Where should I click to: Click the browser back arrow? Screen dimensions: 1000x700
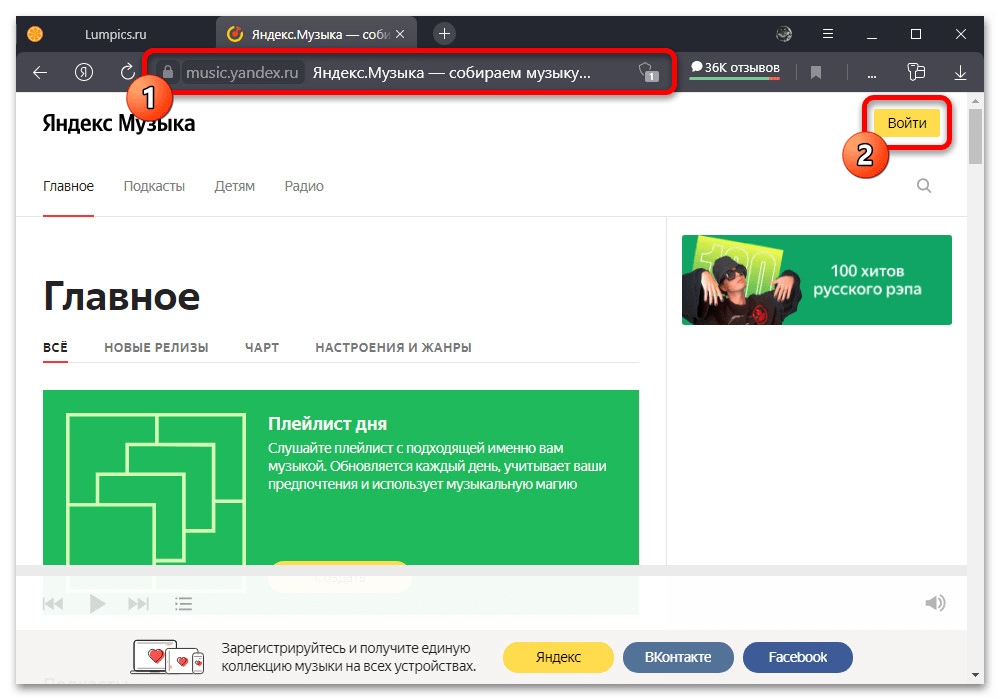(x=40, y=72)
